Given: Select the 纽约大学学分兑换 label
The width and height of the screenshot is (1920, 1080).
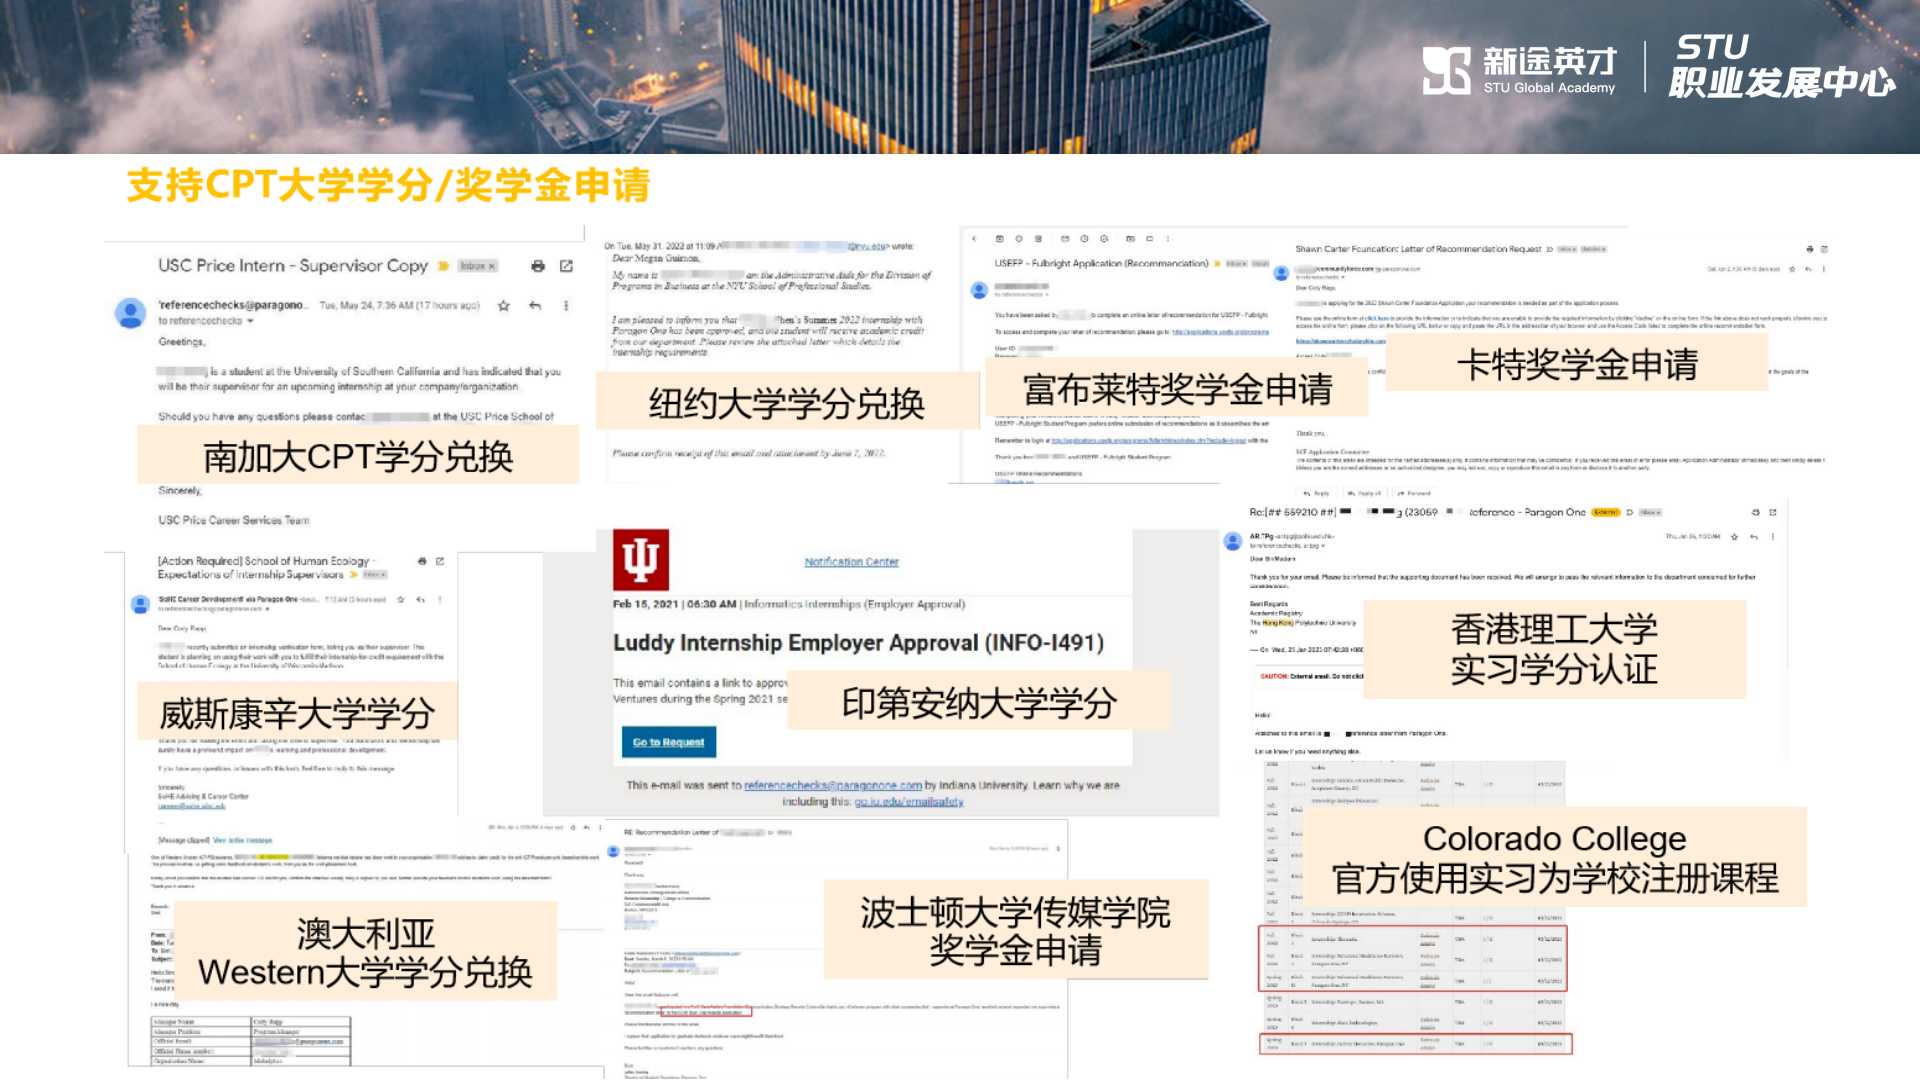Looking at the screenshot, I should coord(787,402).
